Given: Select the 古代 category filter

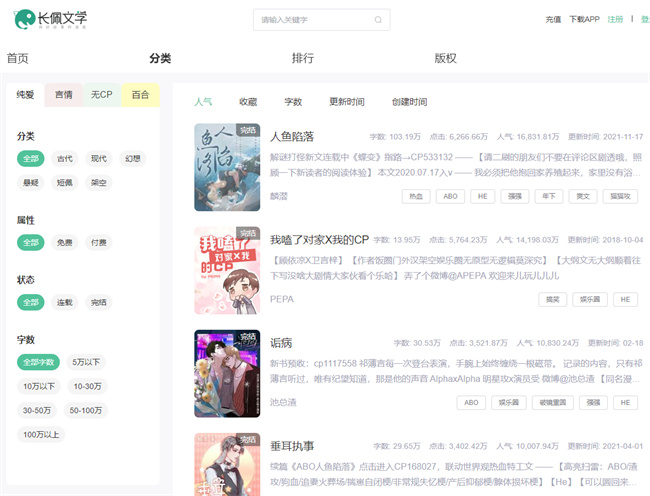Looking at the screenshot, I should pos(65,158).
